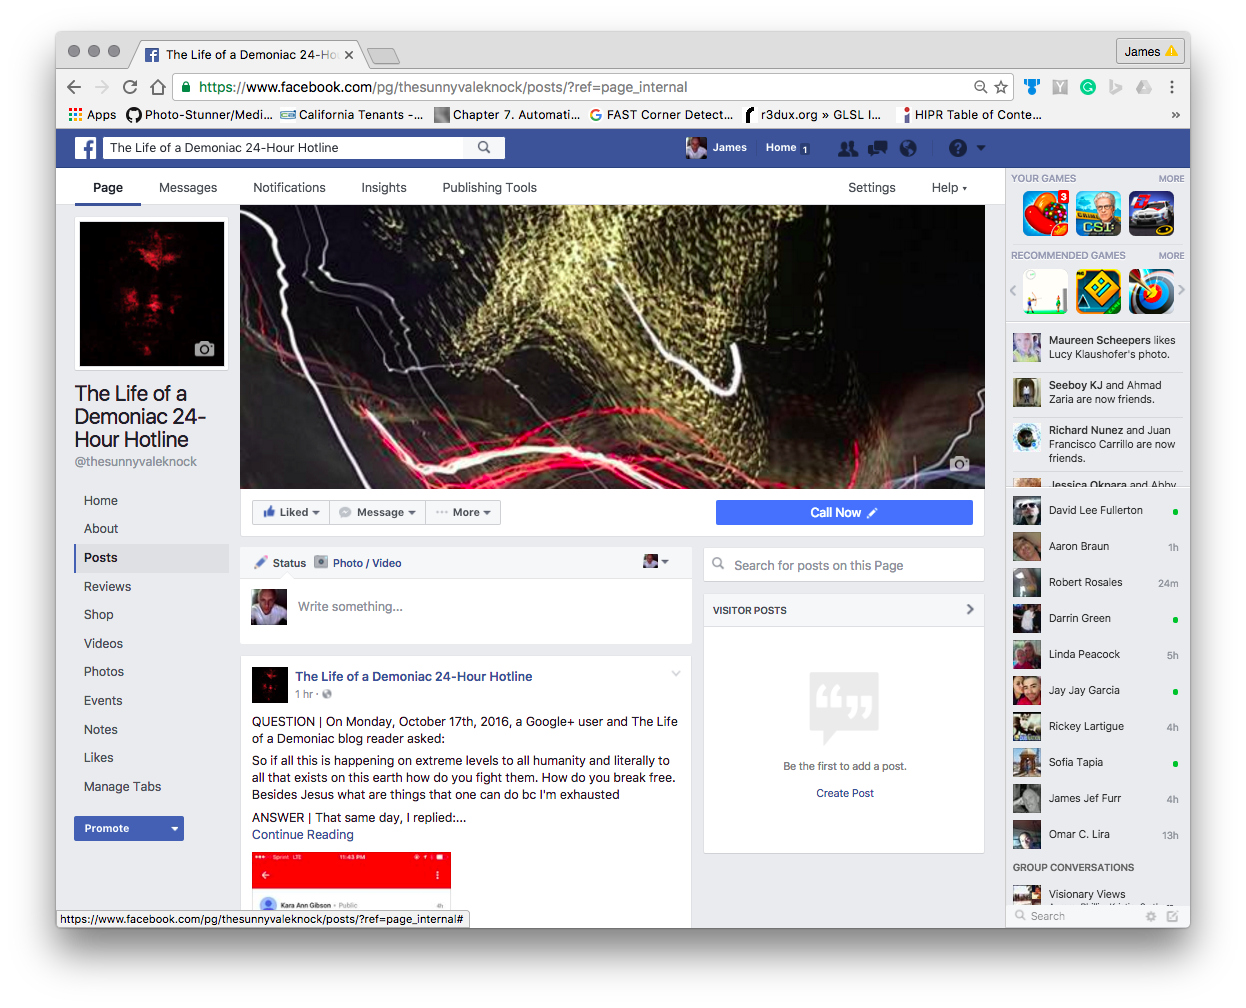Viewport: 1246px width, 1008px height.
Task: Open the Friend Requests icon
Action: (848, 148)
